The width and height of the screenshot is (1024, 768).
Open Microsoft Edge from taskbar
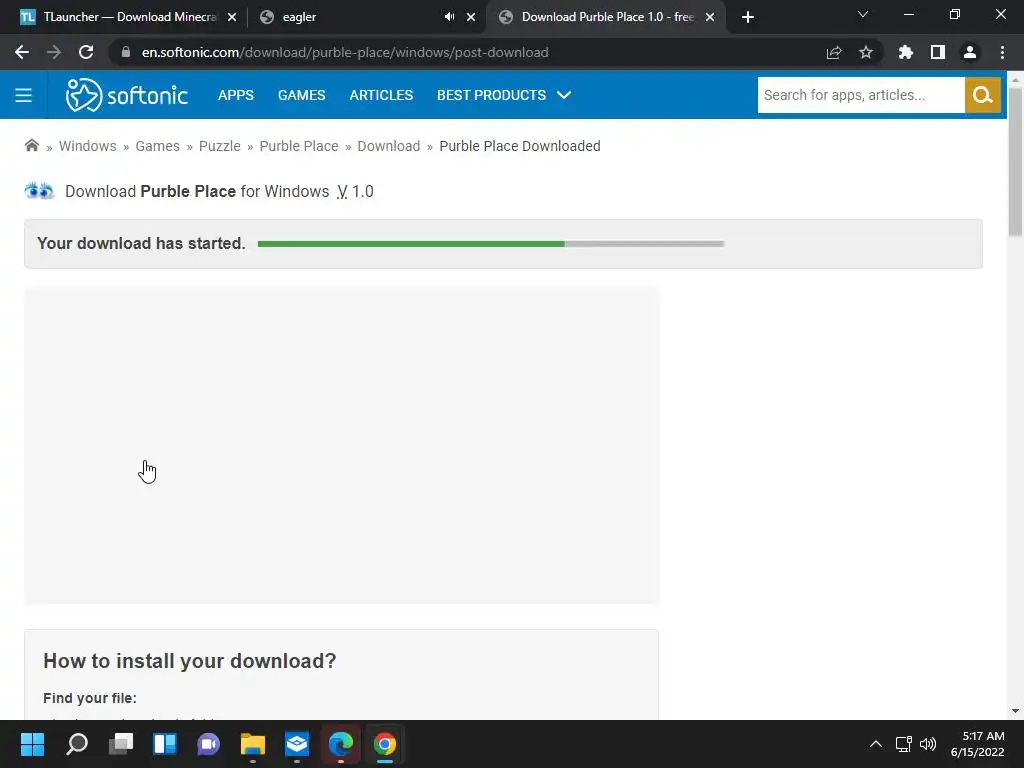click(341, 744)
